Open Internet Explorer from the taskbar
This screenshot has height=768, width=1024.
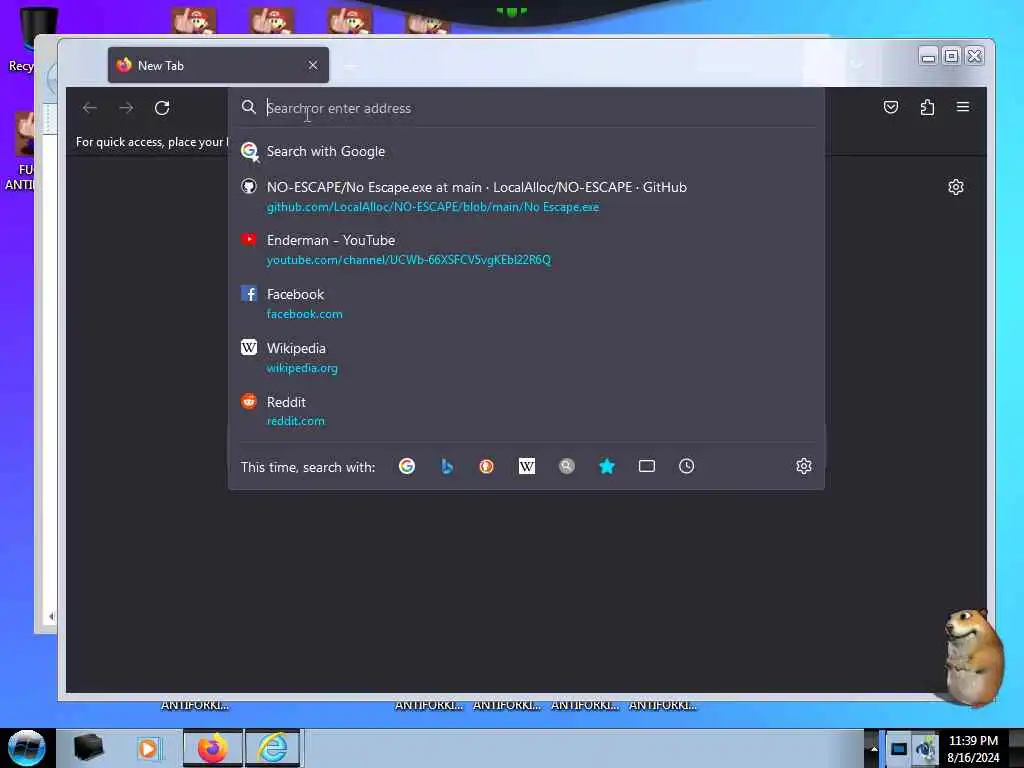[272, 748]
